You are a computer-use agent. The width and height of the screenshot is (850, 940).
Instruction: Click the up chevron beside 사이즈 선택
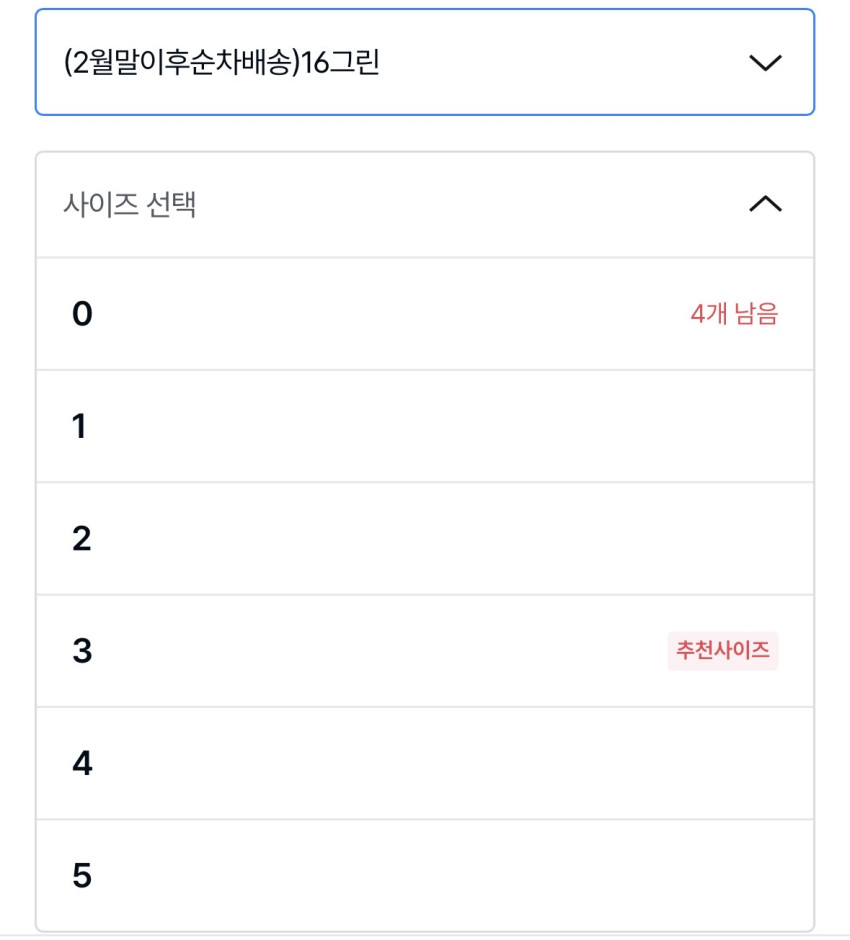pos(765,205)
